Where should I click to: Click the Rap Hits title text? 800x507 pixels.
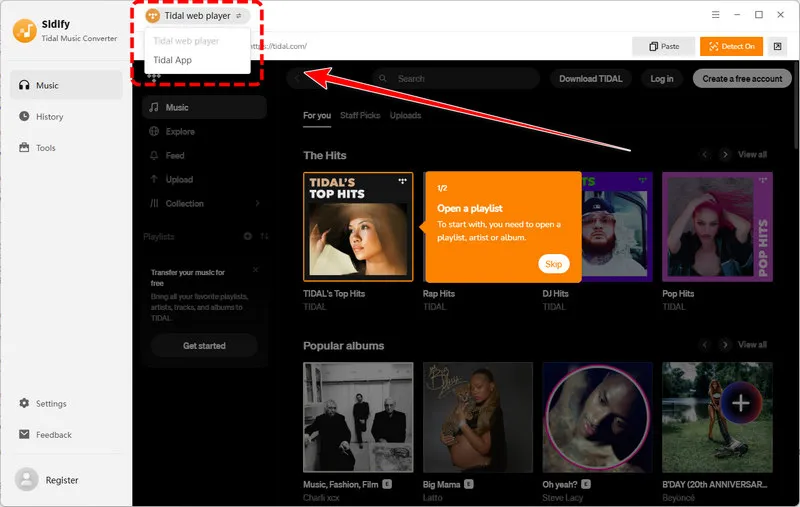point(439,293)
